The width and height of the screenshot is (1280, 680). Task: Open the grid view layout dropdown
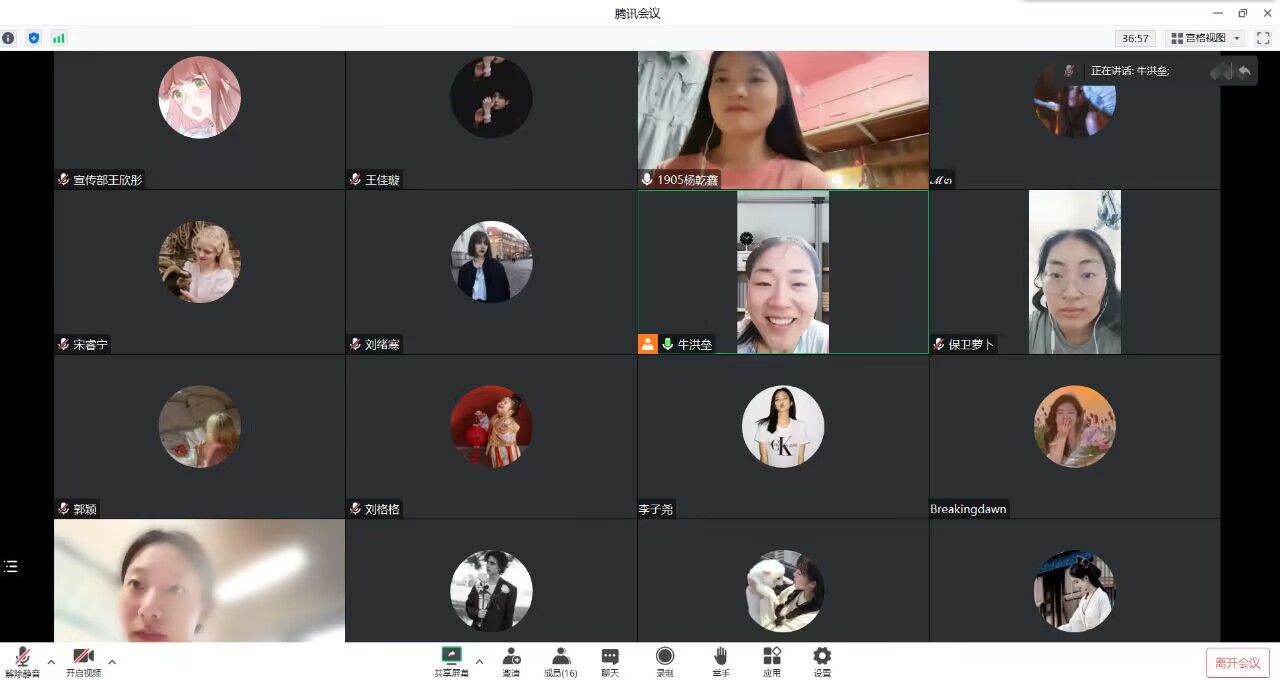(1205, 38)
